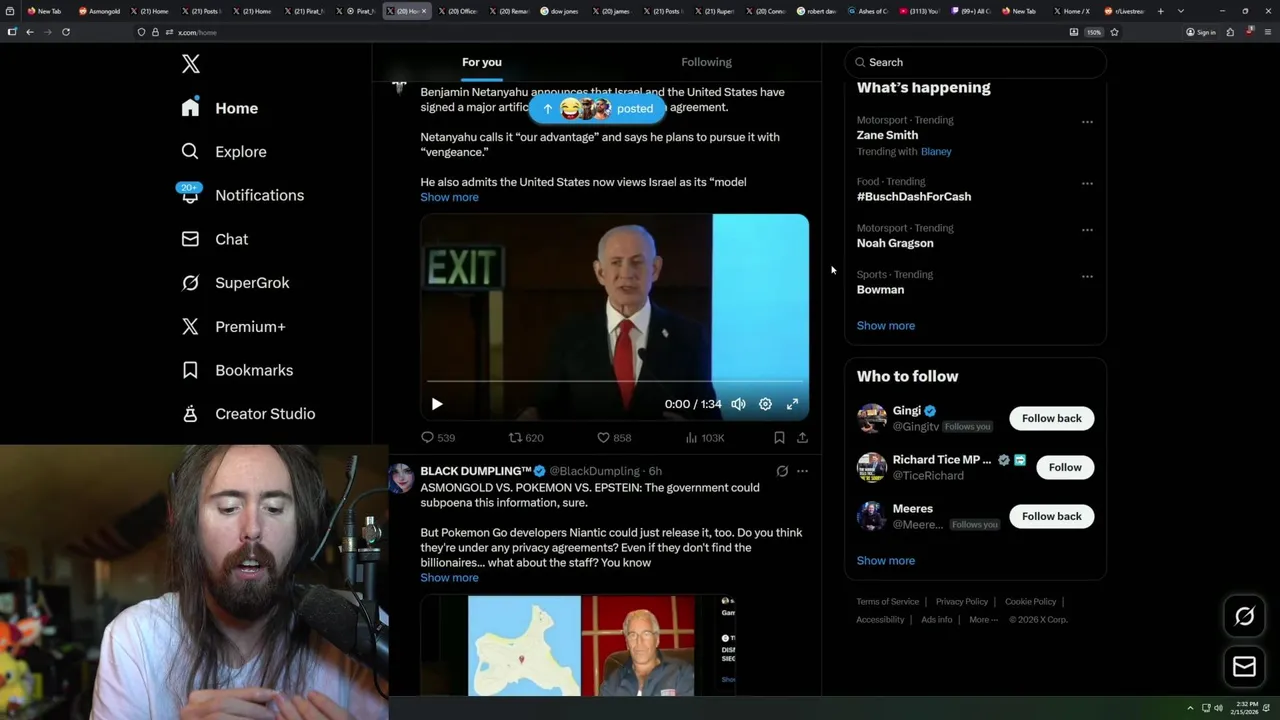Follow back Gingi
This screenshot has width=1280, height=720.
[1052, 418]
